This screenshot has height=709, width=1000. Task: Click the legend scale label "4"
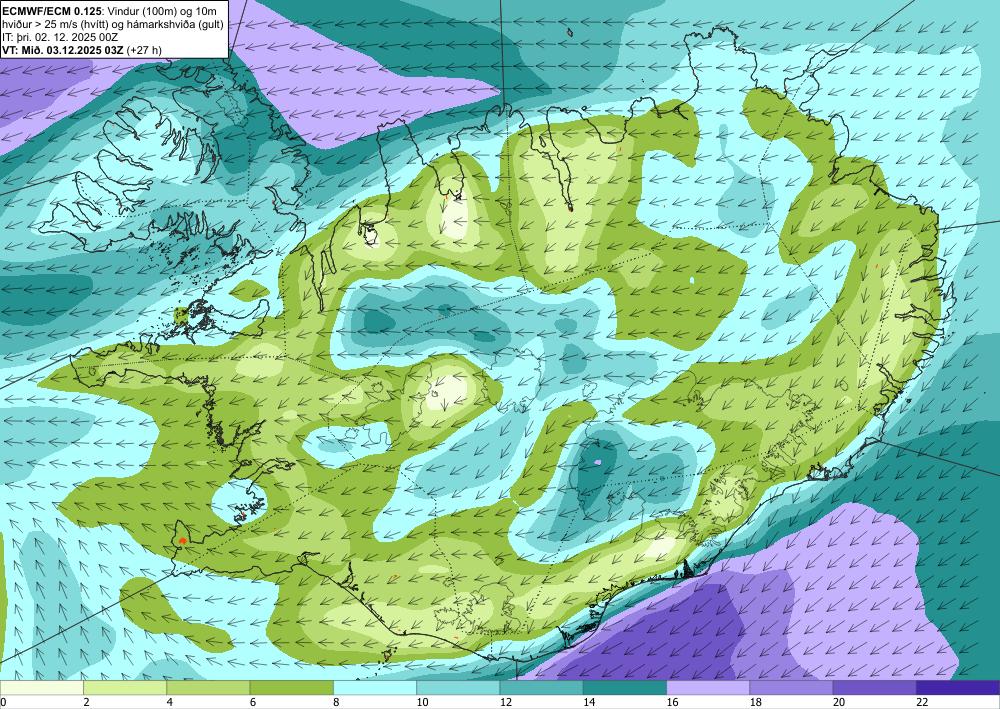[170, 702]
